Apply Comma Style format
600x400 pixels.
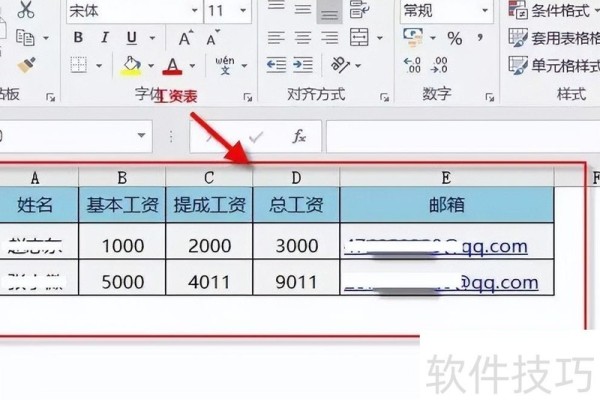(x=480, y=38)
